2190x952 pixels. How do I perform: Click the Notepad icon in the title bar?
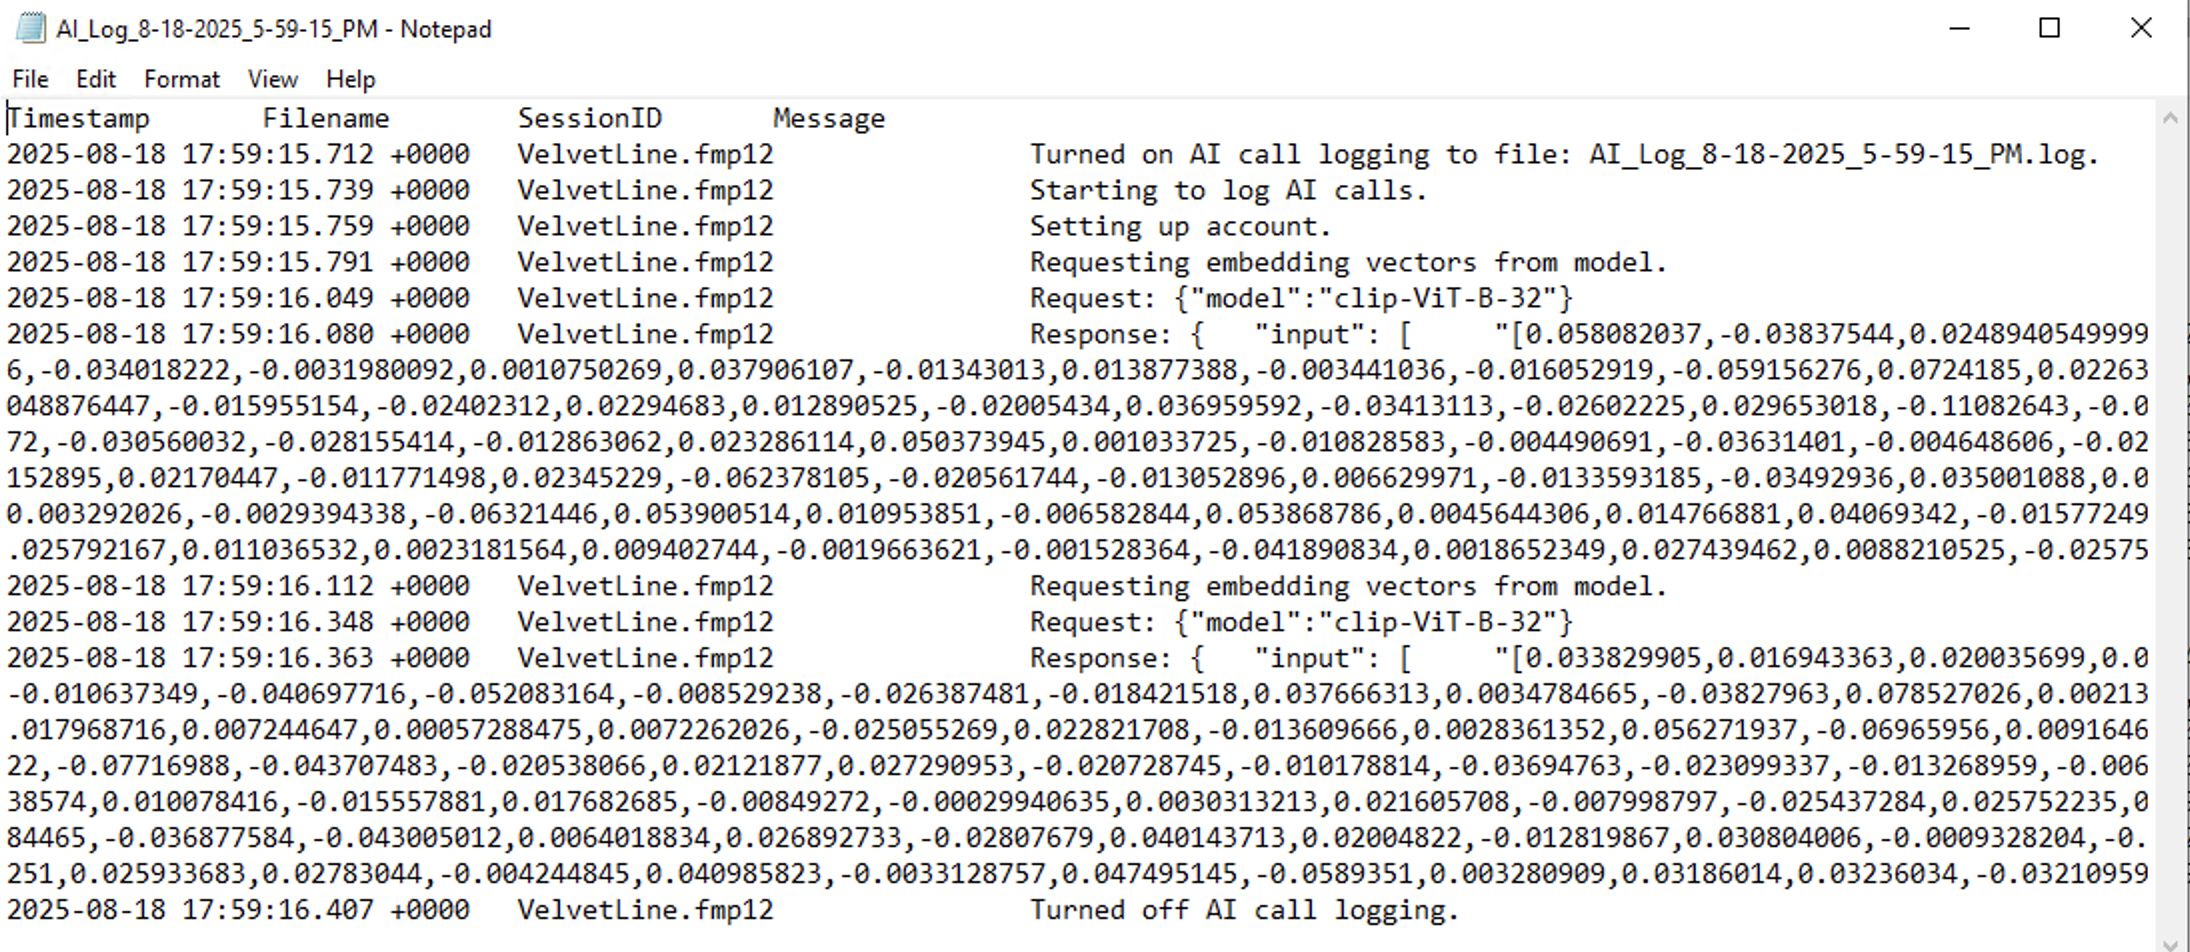pyautogui.click(x=30, y=28)
